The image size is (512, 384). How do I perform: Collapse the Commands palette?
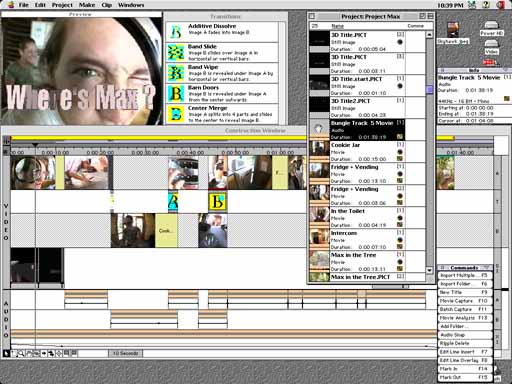(x=488, y=268)
